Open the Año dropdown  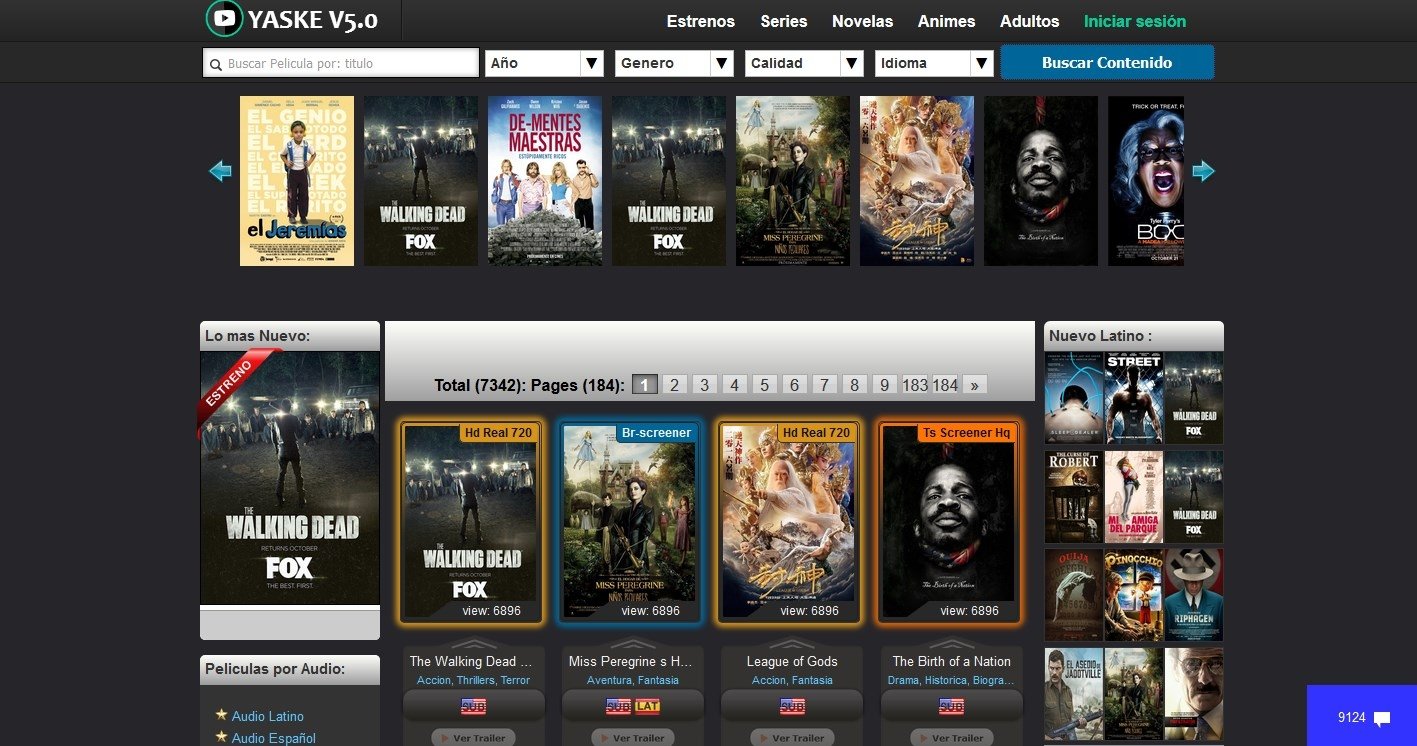[545, 63]
